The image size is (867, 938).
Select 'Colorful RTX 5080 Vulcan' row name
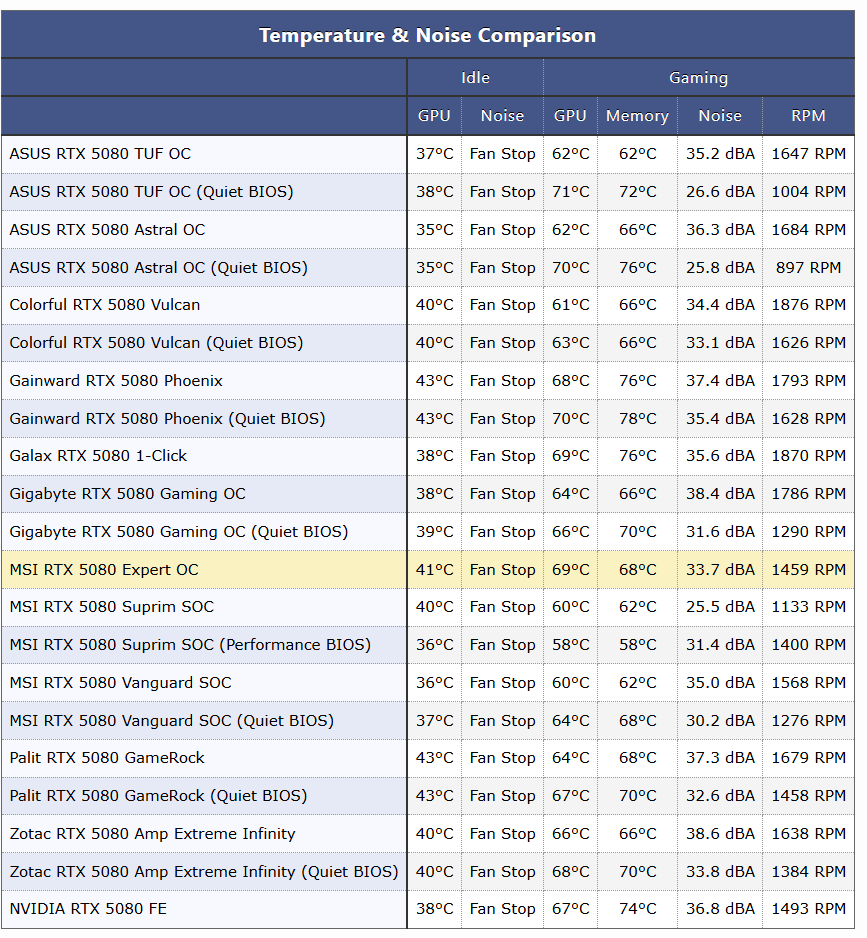point(105,305)
